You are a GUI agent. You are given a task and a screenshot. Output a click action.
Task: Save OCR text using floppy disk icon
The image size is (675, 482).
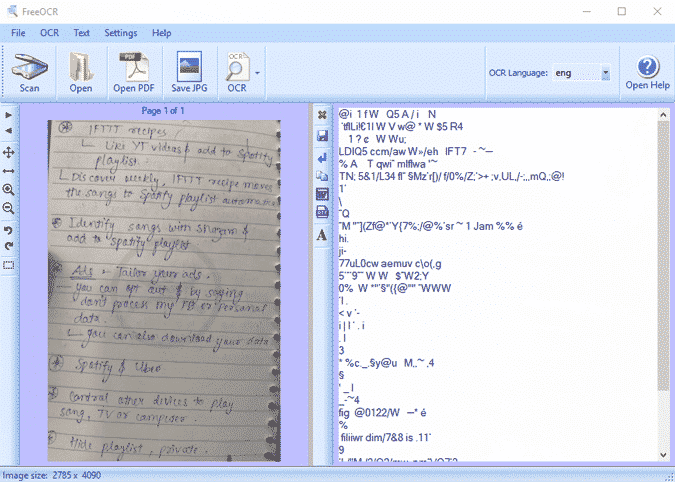(322, 136)
